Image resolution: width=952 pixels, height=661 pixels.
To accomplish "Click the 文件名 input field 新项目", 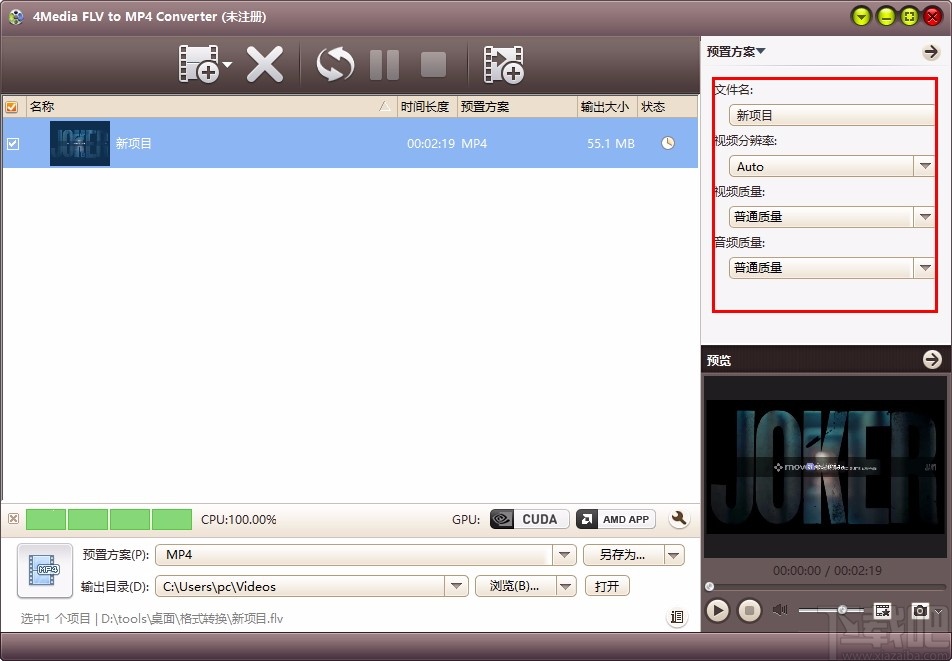I will pos(831,114).
